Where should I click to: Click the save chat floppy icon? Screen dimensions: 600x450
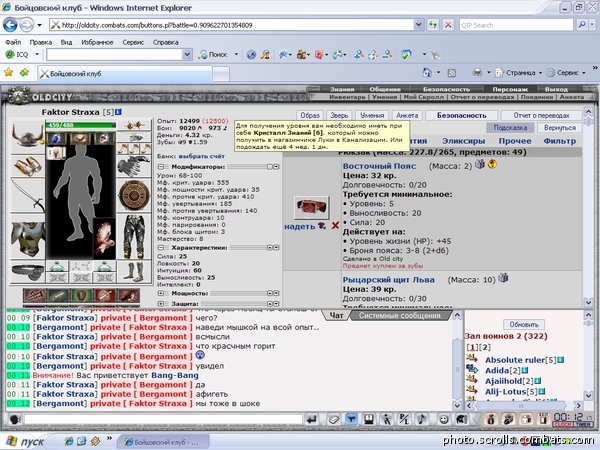pos(369,420)
